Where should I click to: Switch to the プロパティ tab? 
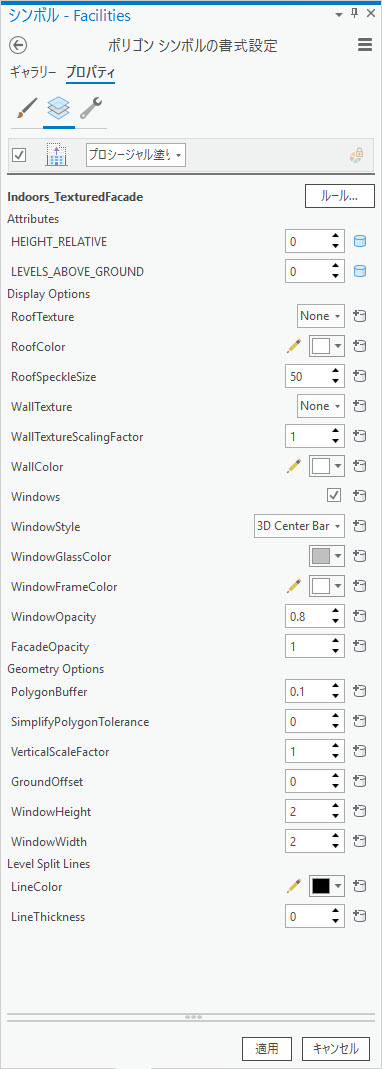(90, 72)
